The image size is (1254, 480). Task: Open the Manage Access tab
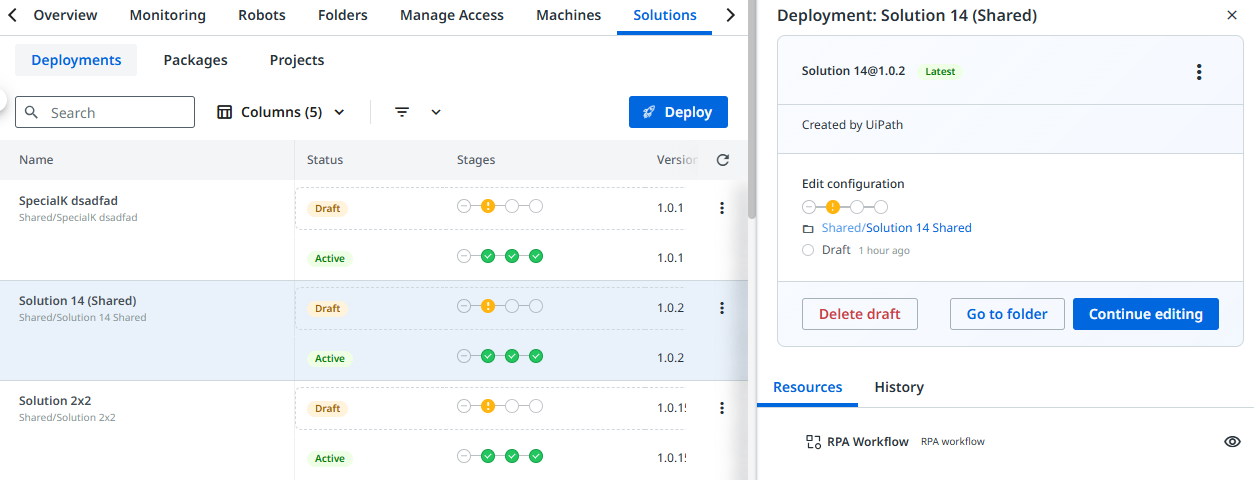pyautogui.click(x=452, y=15)
